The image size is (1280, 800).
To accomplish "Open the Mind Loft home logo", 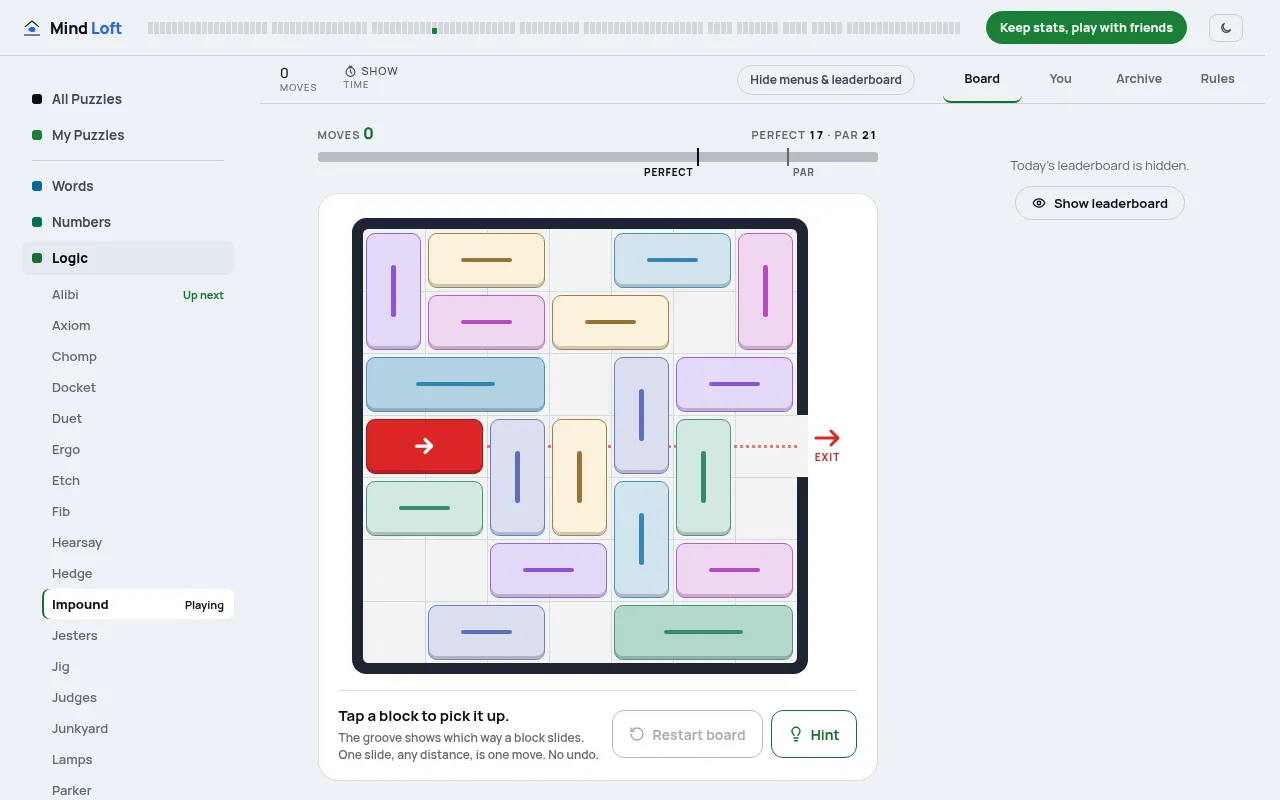I will [x=73, y=28].
